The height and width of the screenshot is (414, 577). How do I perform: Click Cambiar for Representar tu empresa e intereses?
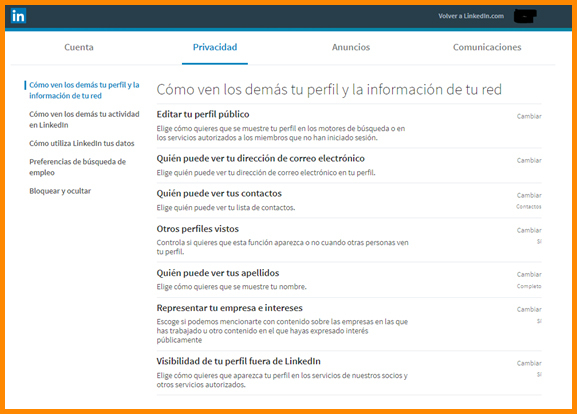coord(529,309)
